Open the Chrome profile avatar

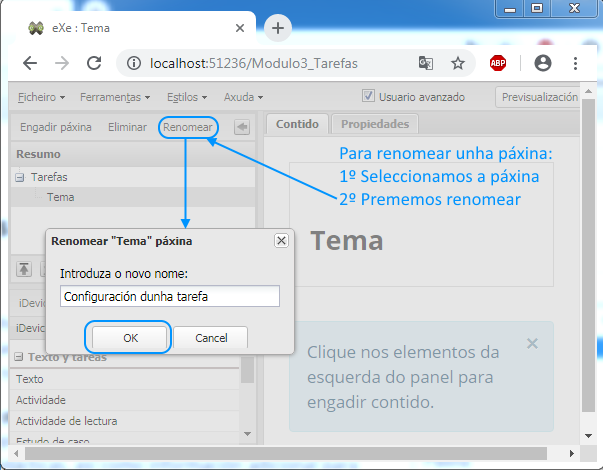[x=543, y=63]
